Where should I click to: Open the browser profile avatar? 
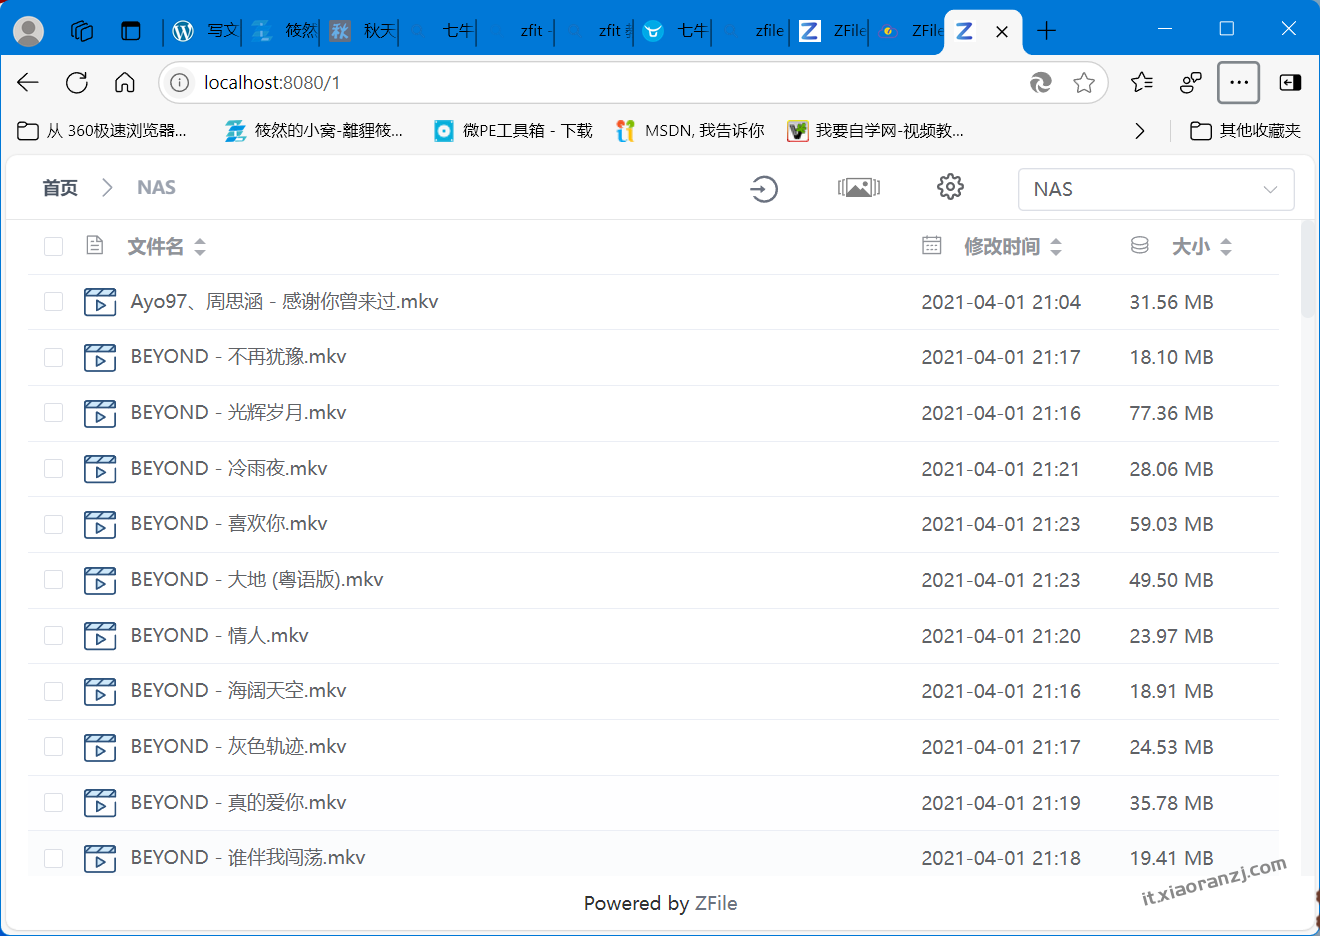click(28, 31)
